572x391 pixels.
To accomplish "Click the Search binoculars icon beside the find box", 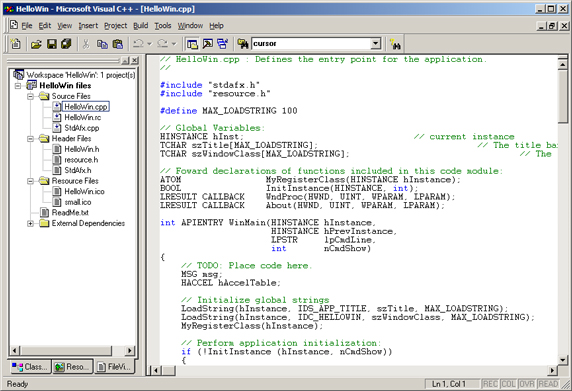I will (395, 44).
